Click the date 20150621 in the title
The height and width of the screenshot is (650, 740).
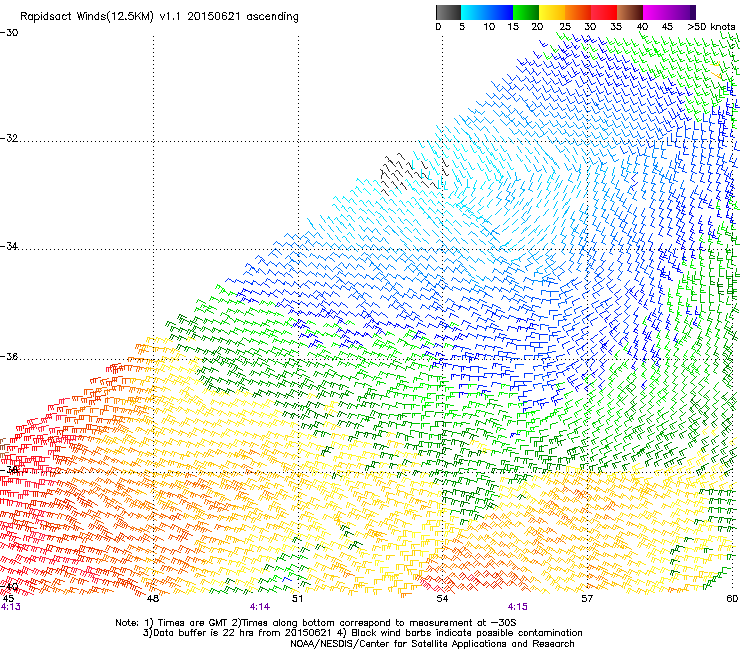214,16
